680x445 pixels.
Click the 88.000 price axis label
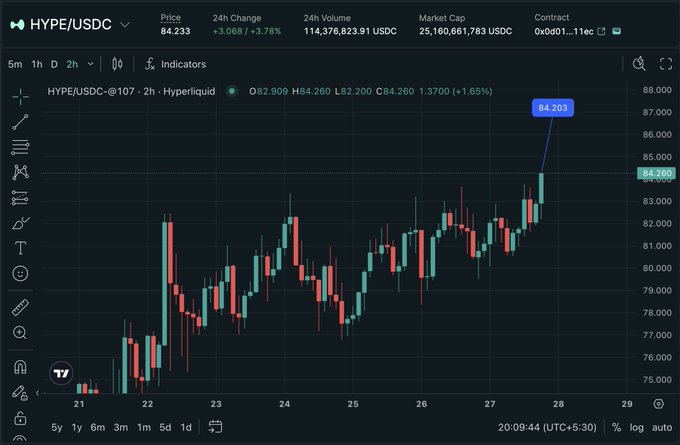coord(657,90)
